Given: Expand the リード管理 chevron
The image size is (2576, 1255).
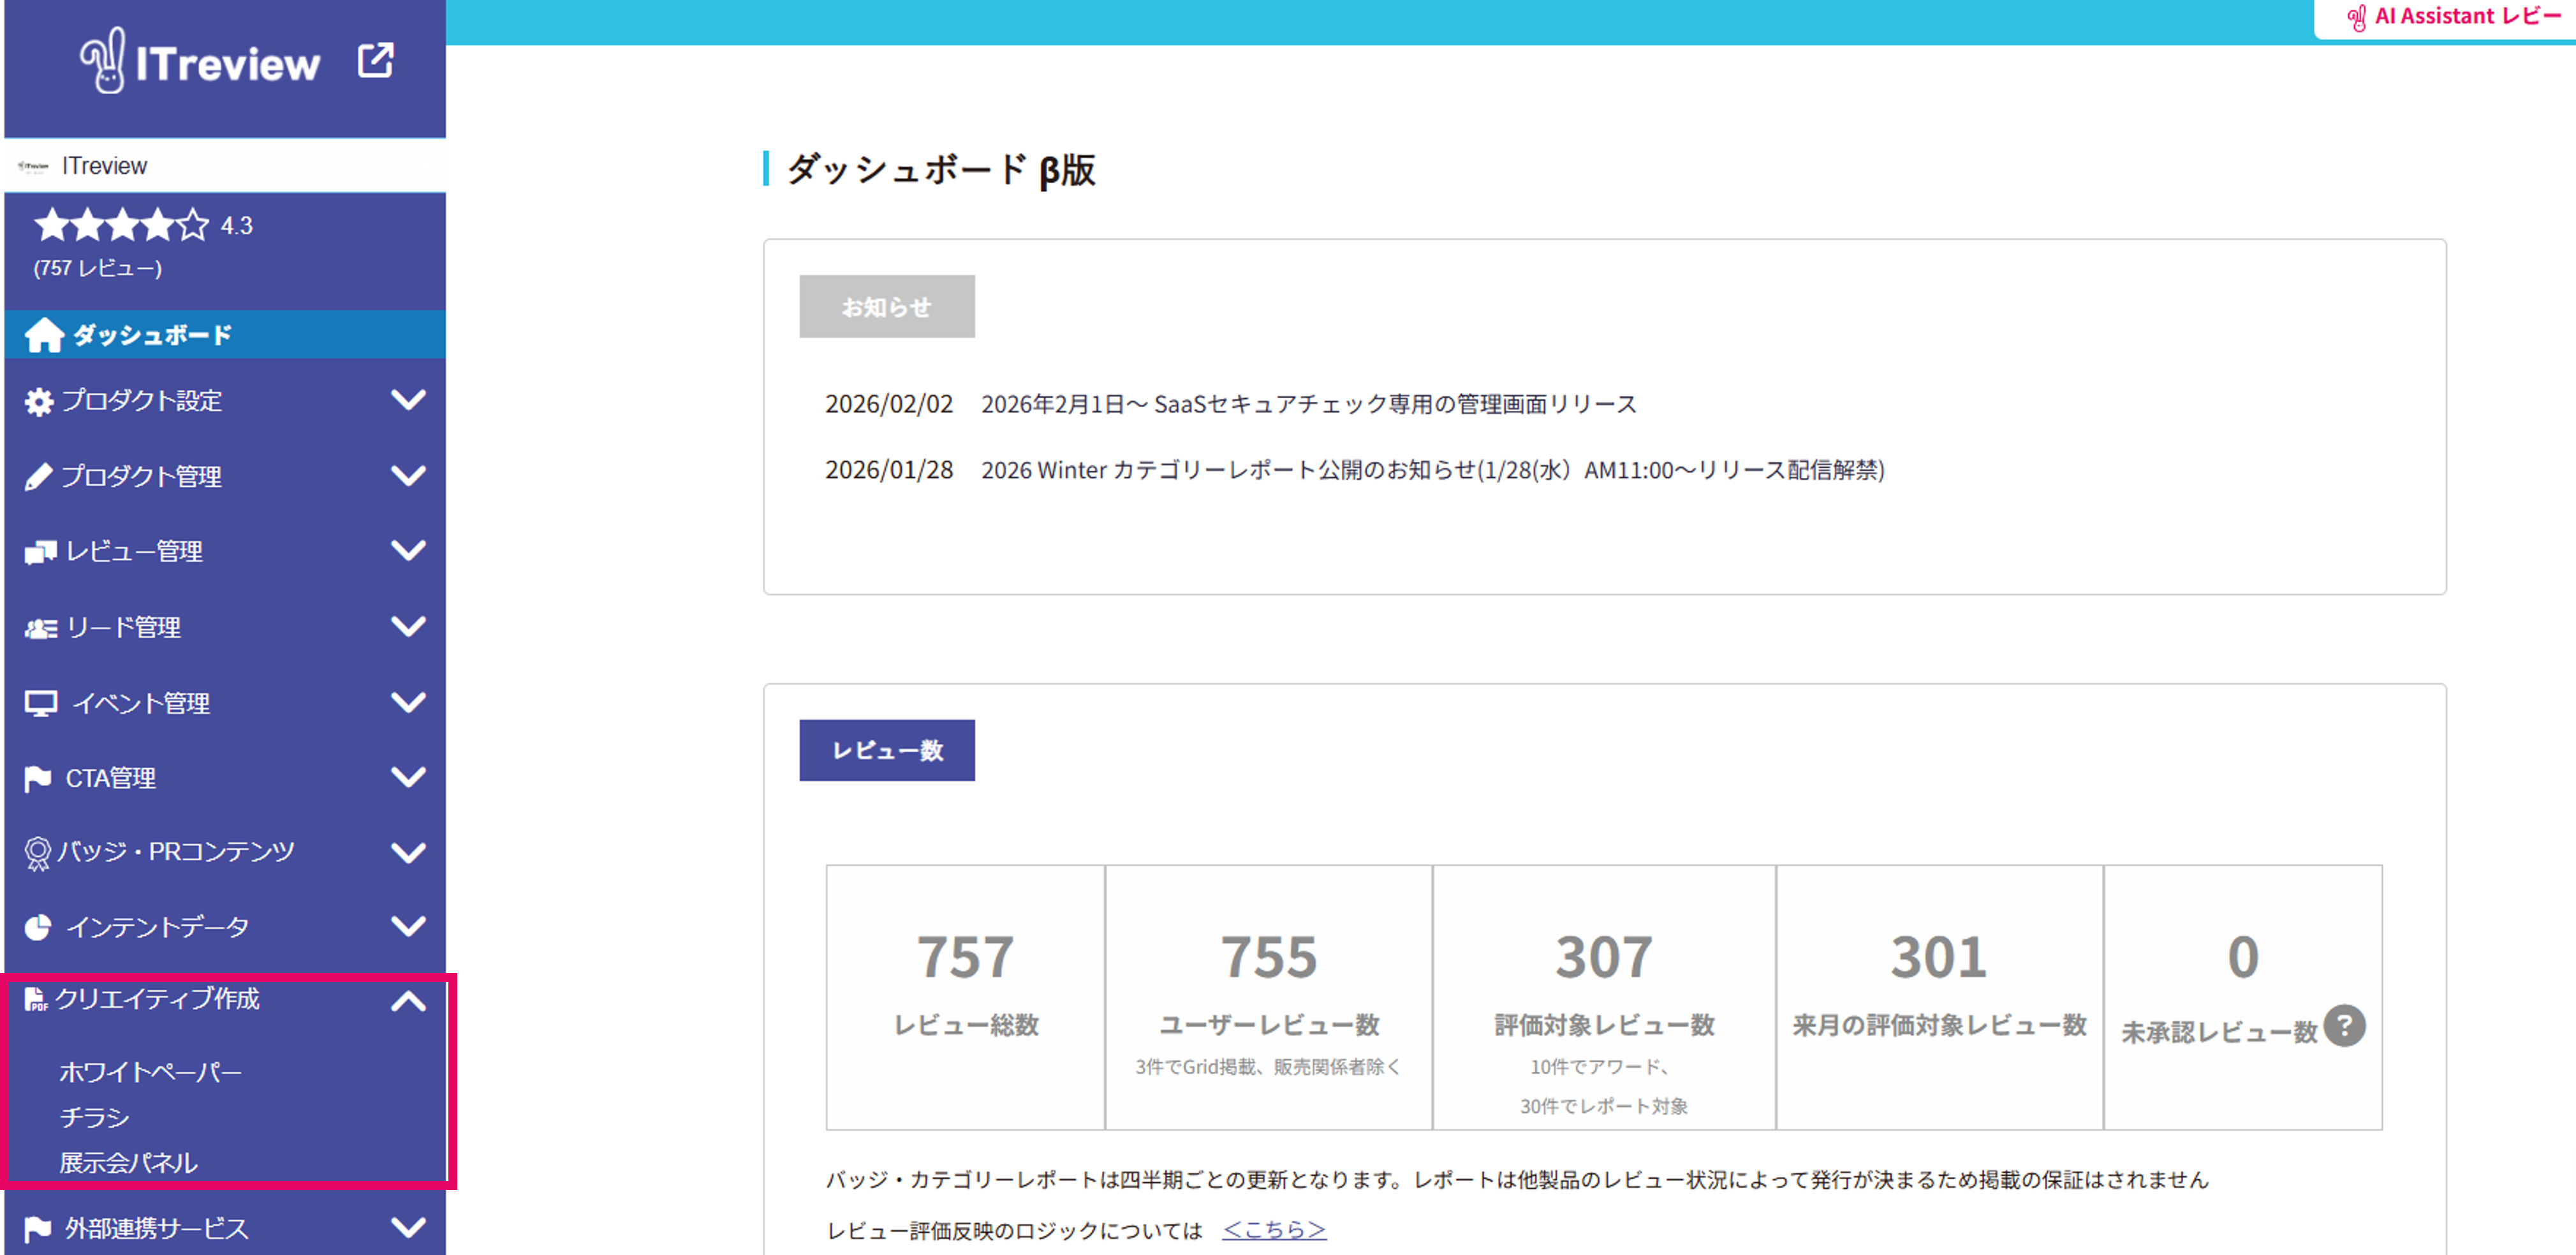Looking at the screenshot, I should [408, 627].
